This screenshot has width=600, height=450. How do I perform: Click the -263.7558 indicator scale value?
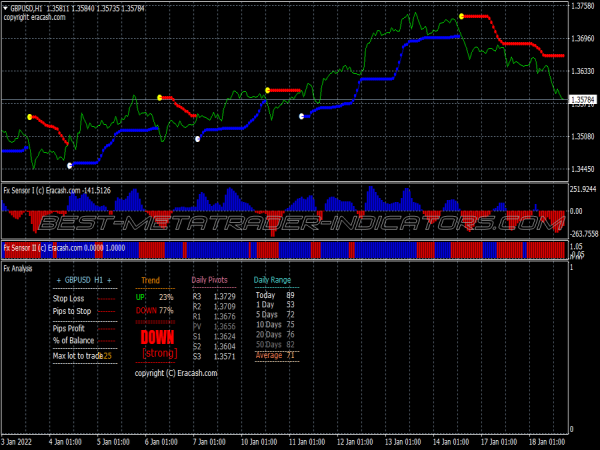pos(584,233)
